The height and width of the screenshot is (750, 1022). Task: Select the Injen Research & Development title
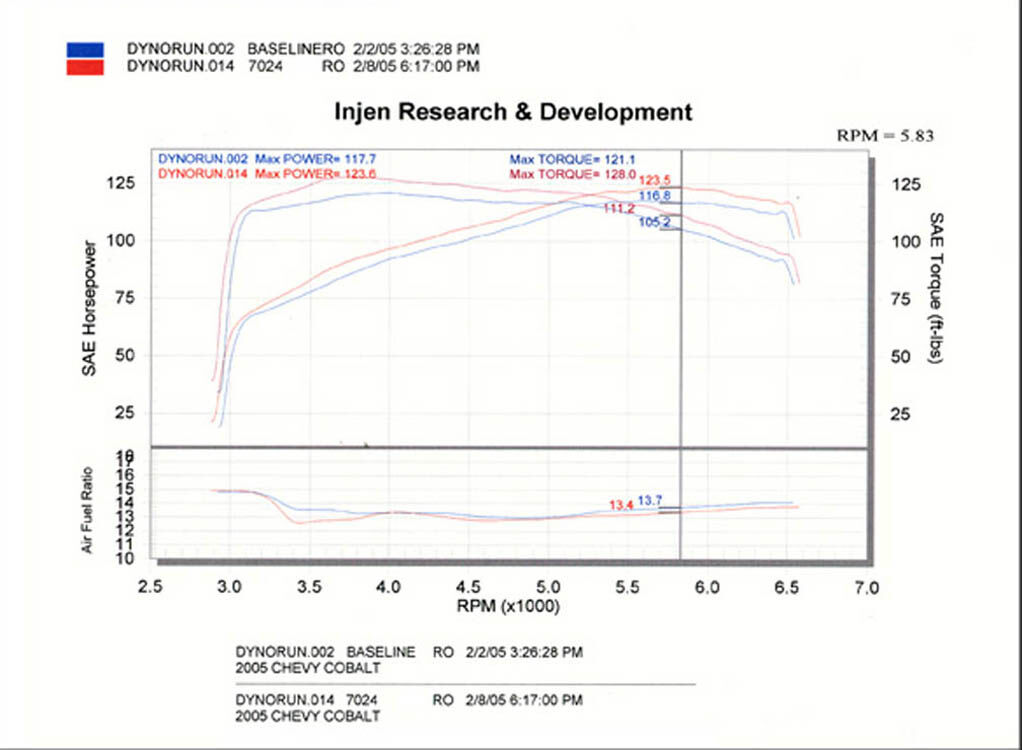513,112
